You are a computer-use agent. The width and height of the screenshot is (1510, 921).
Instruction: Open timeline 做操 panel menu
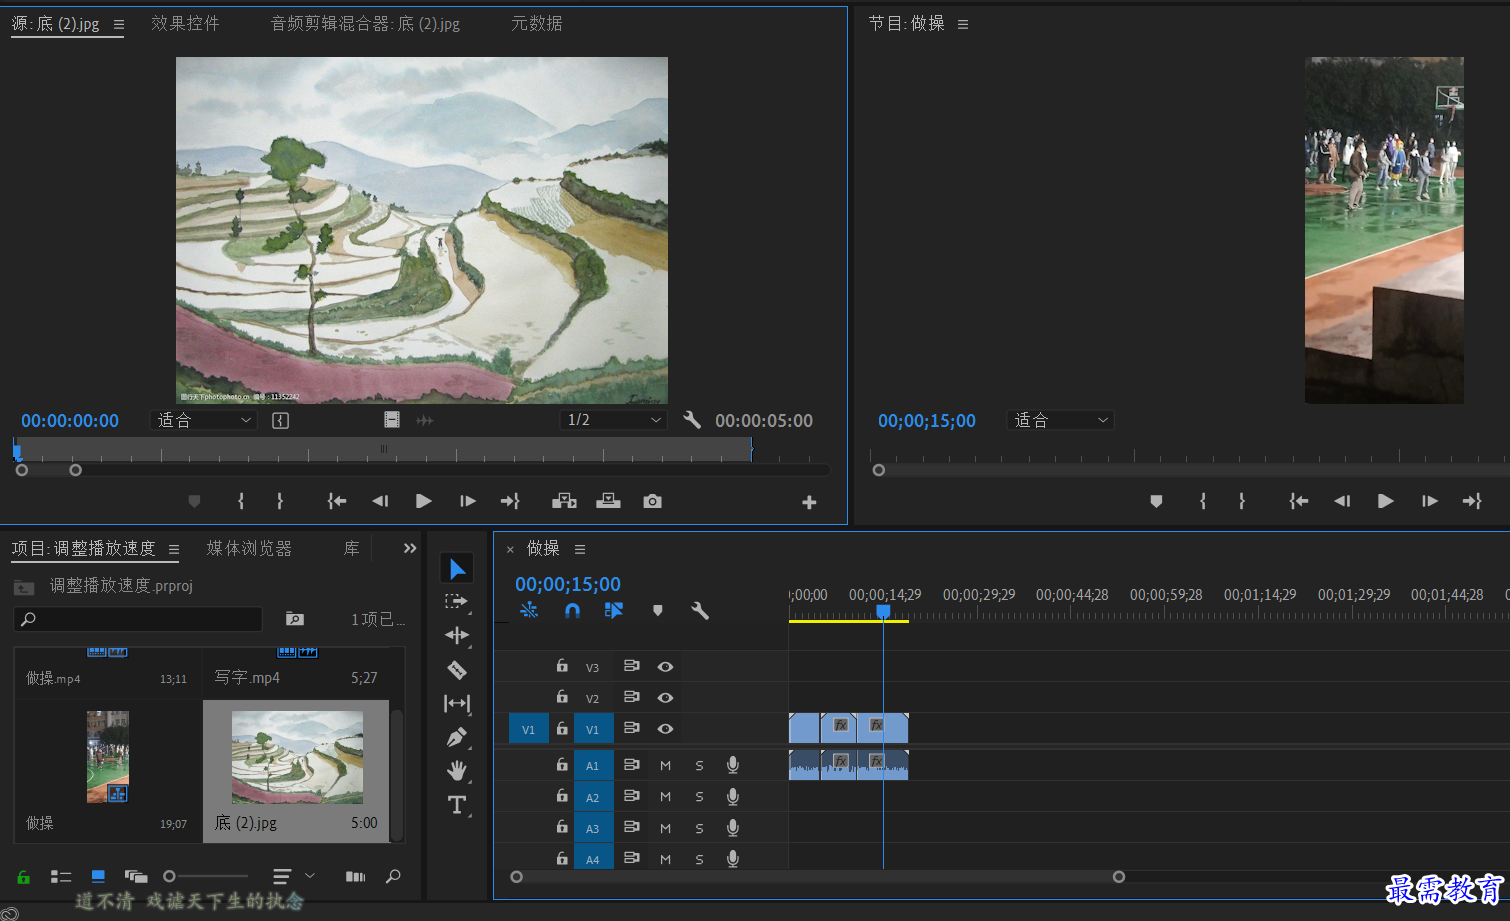click(580, 549)
